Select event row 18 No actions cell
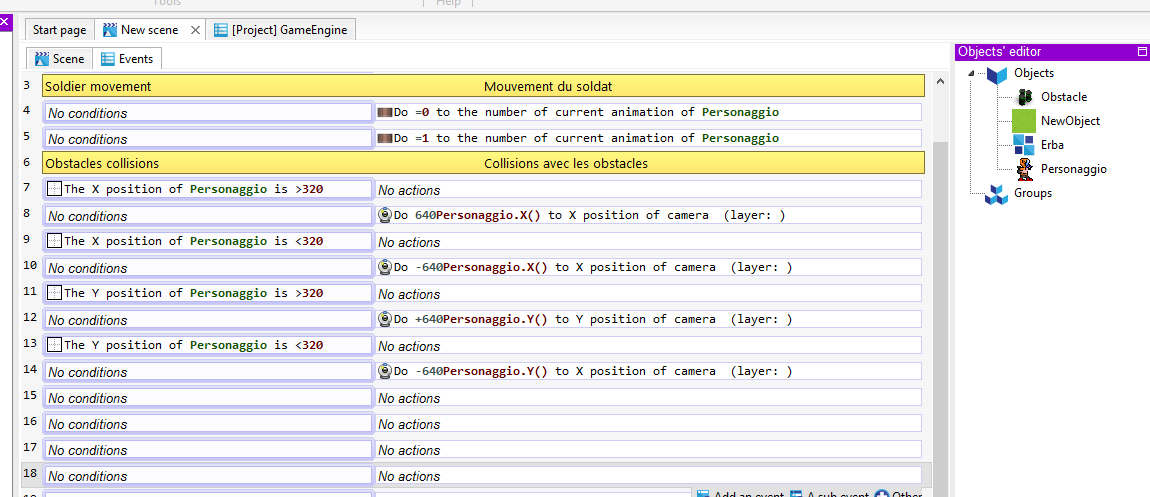Viewport: 1150px width, 497px height. point(648,476)
